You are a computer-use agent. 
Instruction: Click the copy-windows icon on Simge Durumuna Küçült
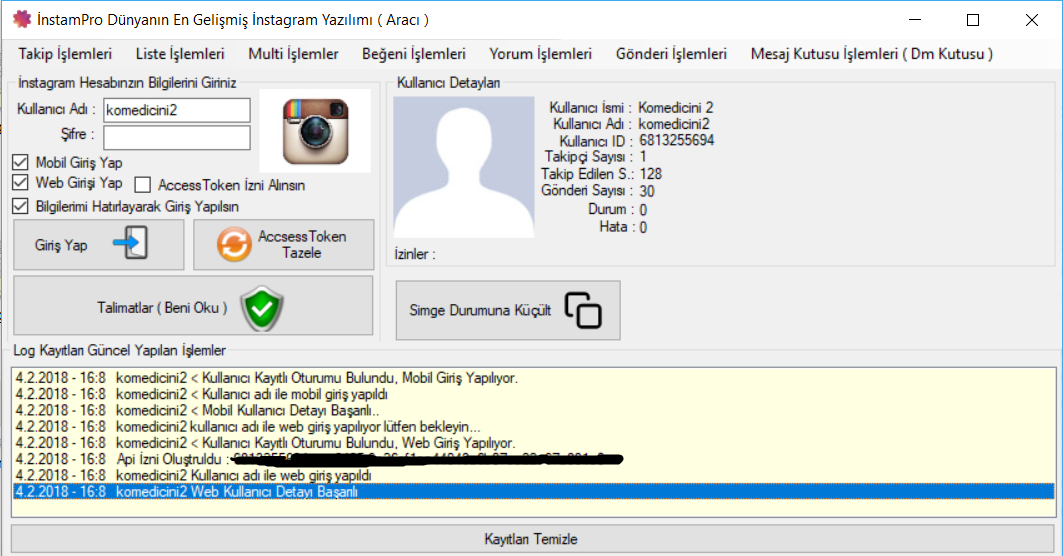tap(584, 310)
